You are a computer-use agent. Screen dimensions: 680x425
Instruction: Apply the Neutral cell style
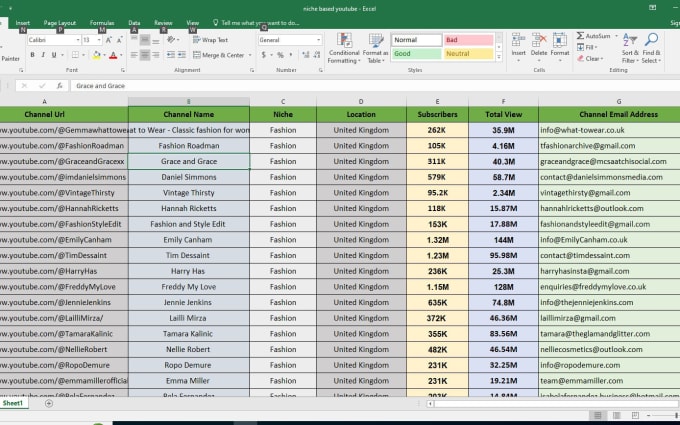coord(468,54)
